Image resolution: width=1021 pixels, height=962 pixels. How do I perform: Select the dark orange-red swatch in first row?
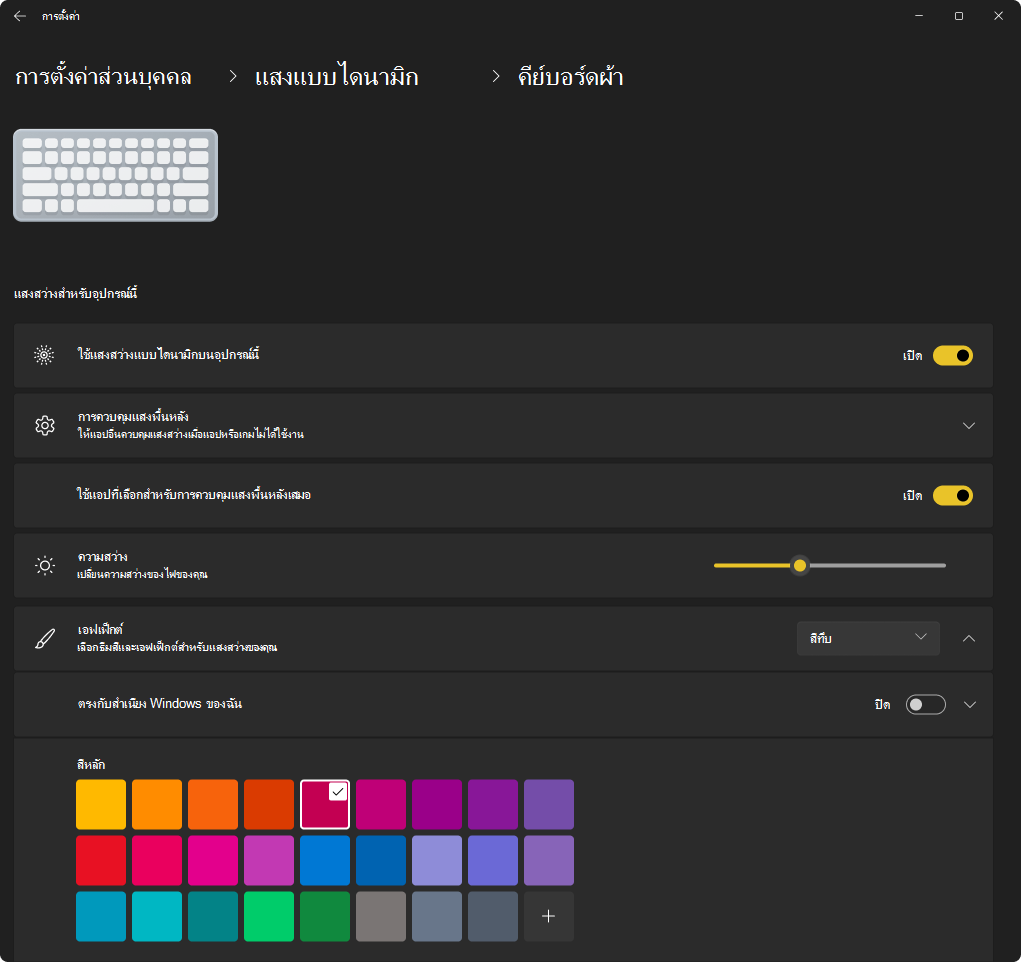coord(269,804)
